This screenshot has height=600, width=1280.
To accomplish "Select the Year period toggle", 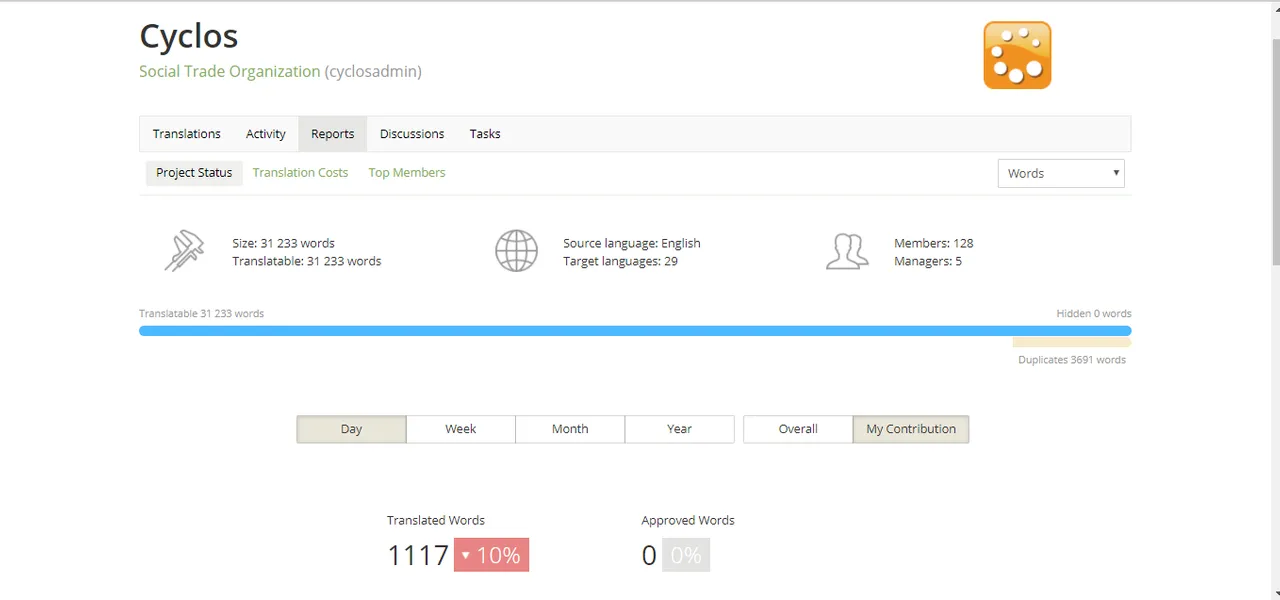I will 680,429.
